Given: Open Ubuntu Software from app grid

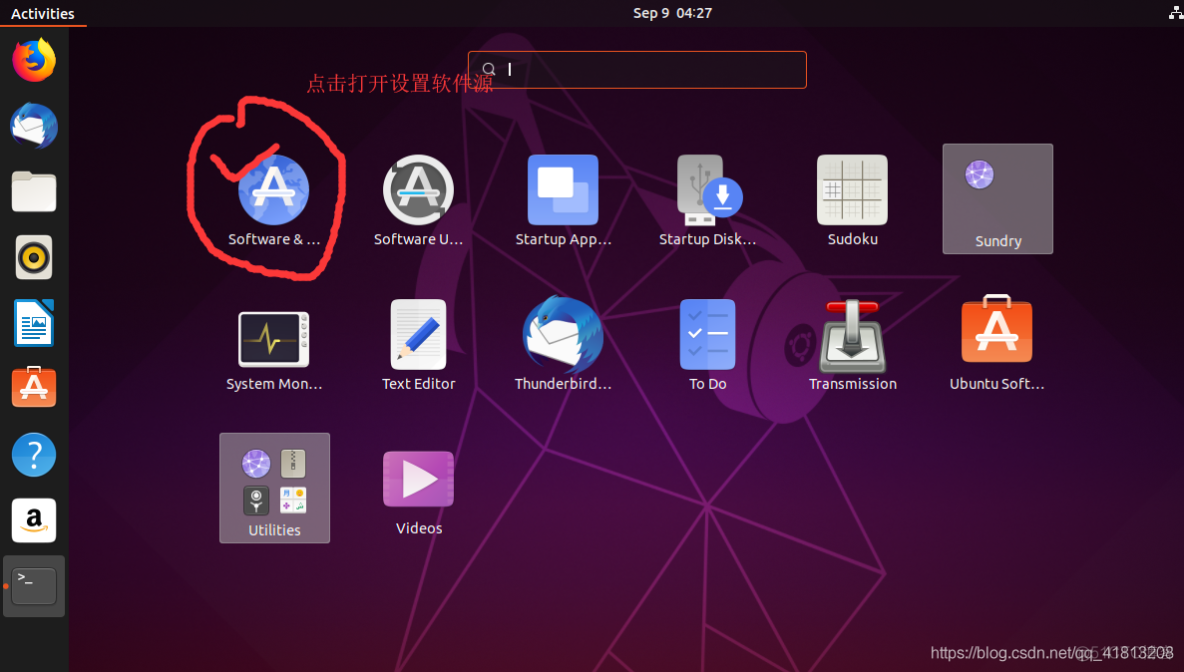Looking at the screenshot, I should click(997, 330).
